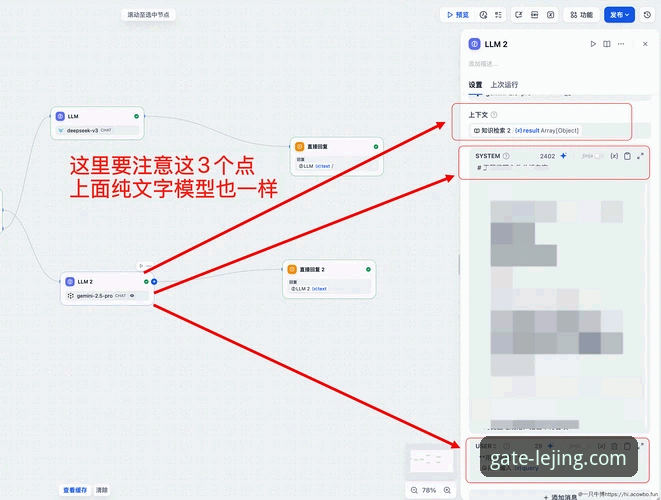661x500 pixels.
Task: Click the 清除 clear button
Action: tap(102, 490)
